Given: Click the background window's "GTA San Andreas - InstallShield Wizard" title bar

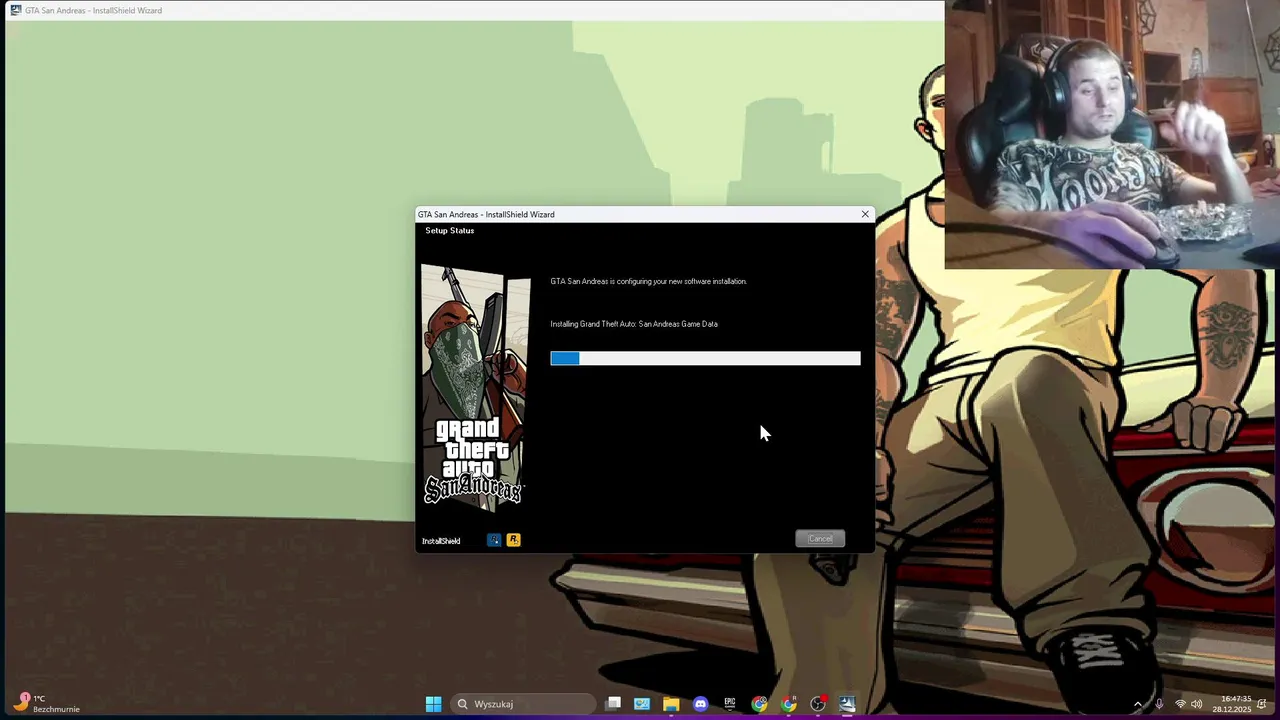Looking at the screenshot, I should 472,10.
